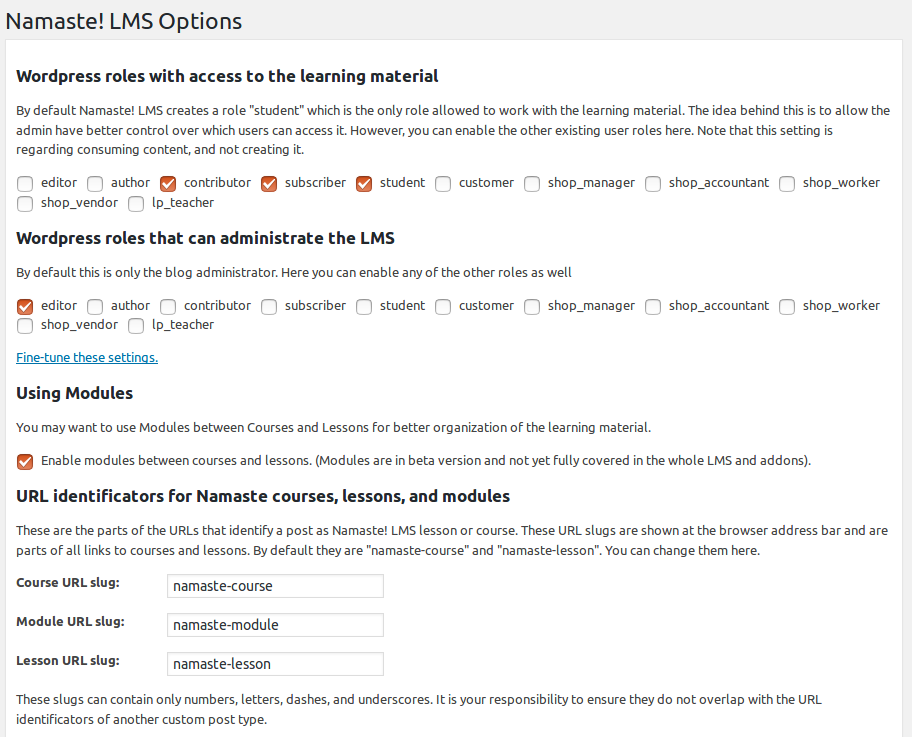Select the Lesson URL slug text box
This screenshot has width=912, height=737.
(275, 664)
